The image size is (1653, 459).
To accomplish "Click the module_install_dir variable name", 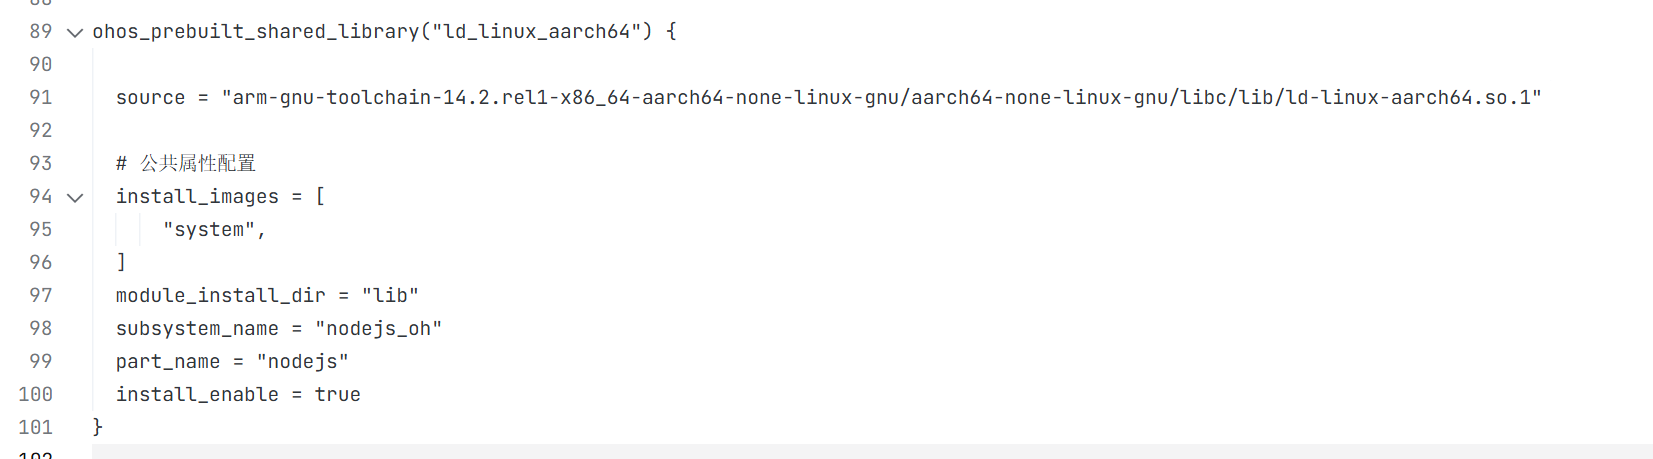I will pyautogui.click(x=220, y=296).
